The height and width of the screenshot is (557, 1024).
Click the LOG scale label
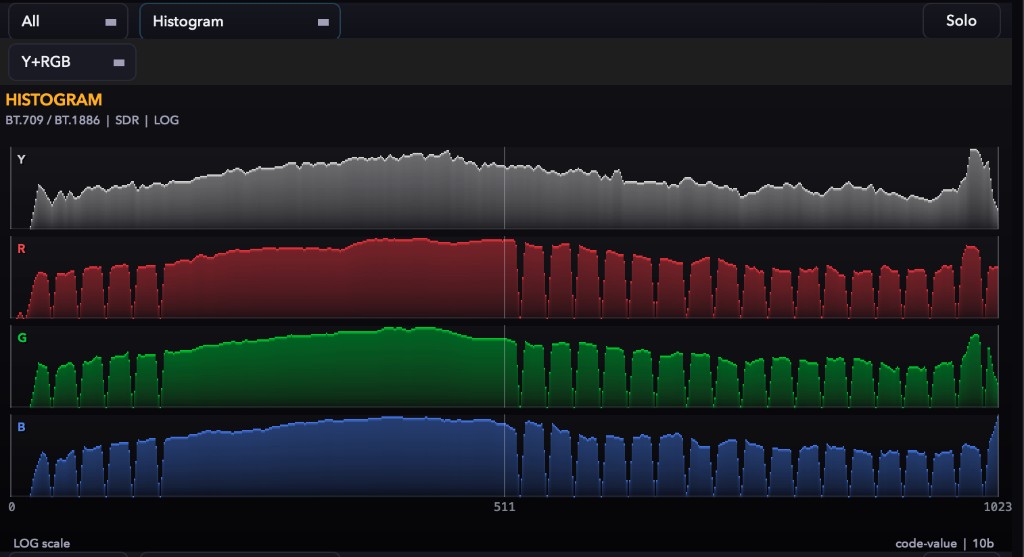[41, 543]
